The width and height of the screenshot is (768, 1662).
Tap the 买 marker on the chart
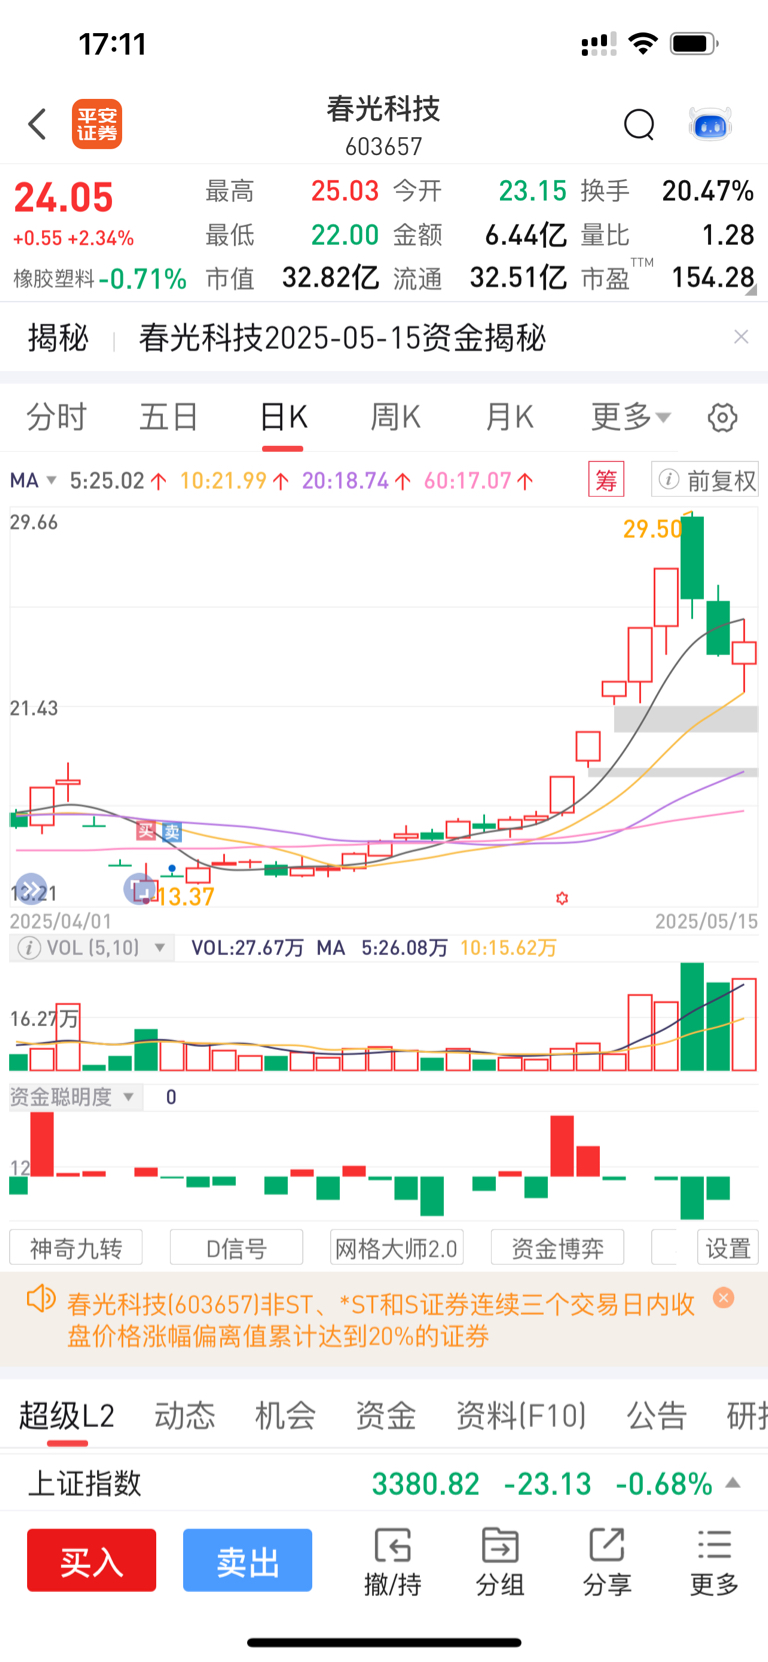pyautogui.click(x=146, y=830)
